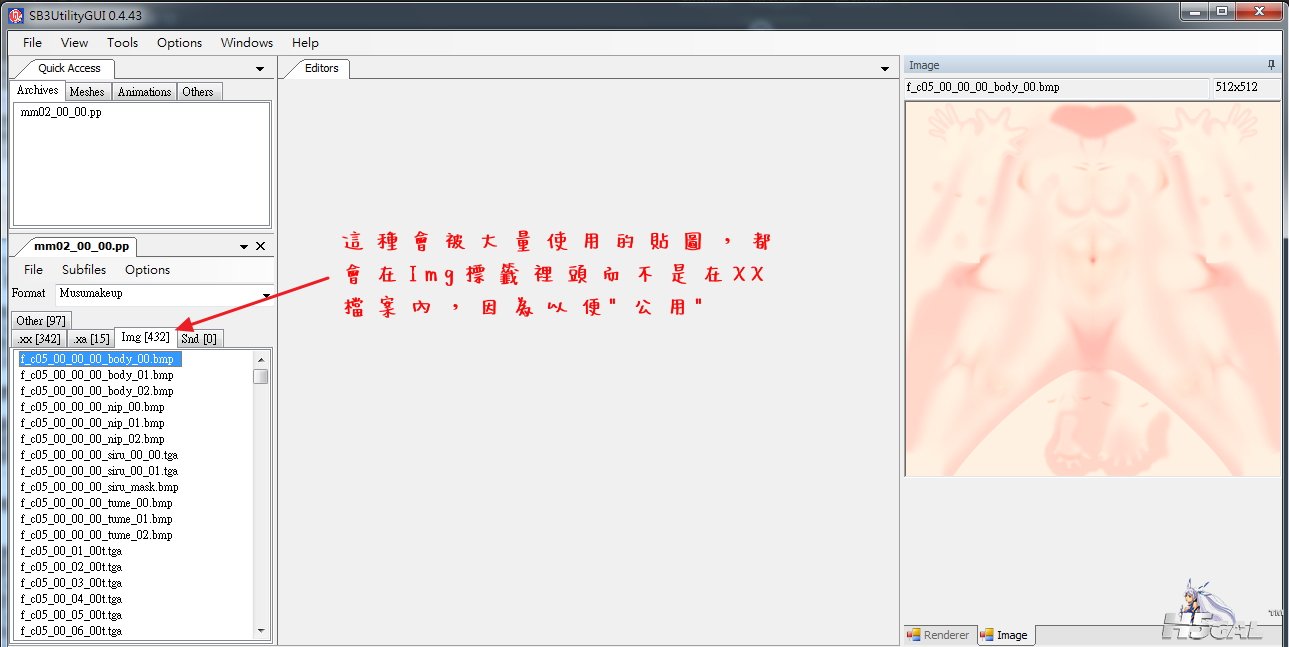Select f_c05_00_00_00_nip_00.bmp
This screenshot has width=1289, height=647.
coord(92,407)
